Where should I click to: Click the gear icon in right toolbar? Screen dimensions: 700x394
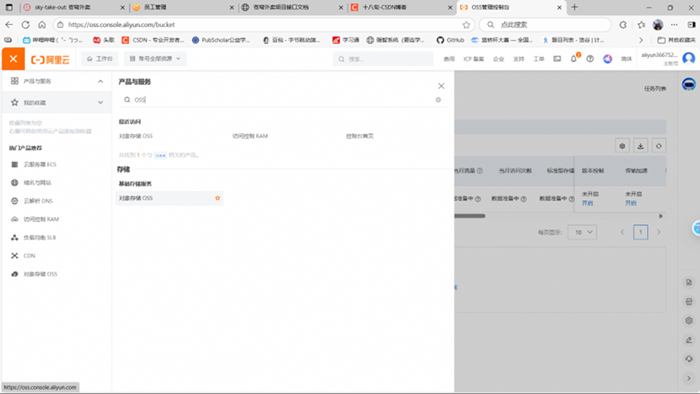click(689, 320)
